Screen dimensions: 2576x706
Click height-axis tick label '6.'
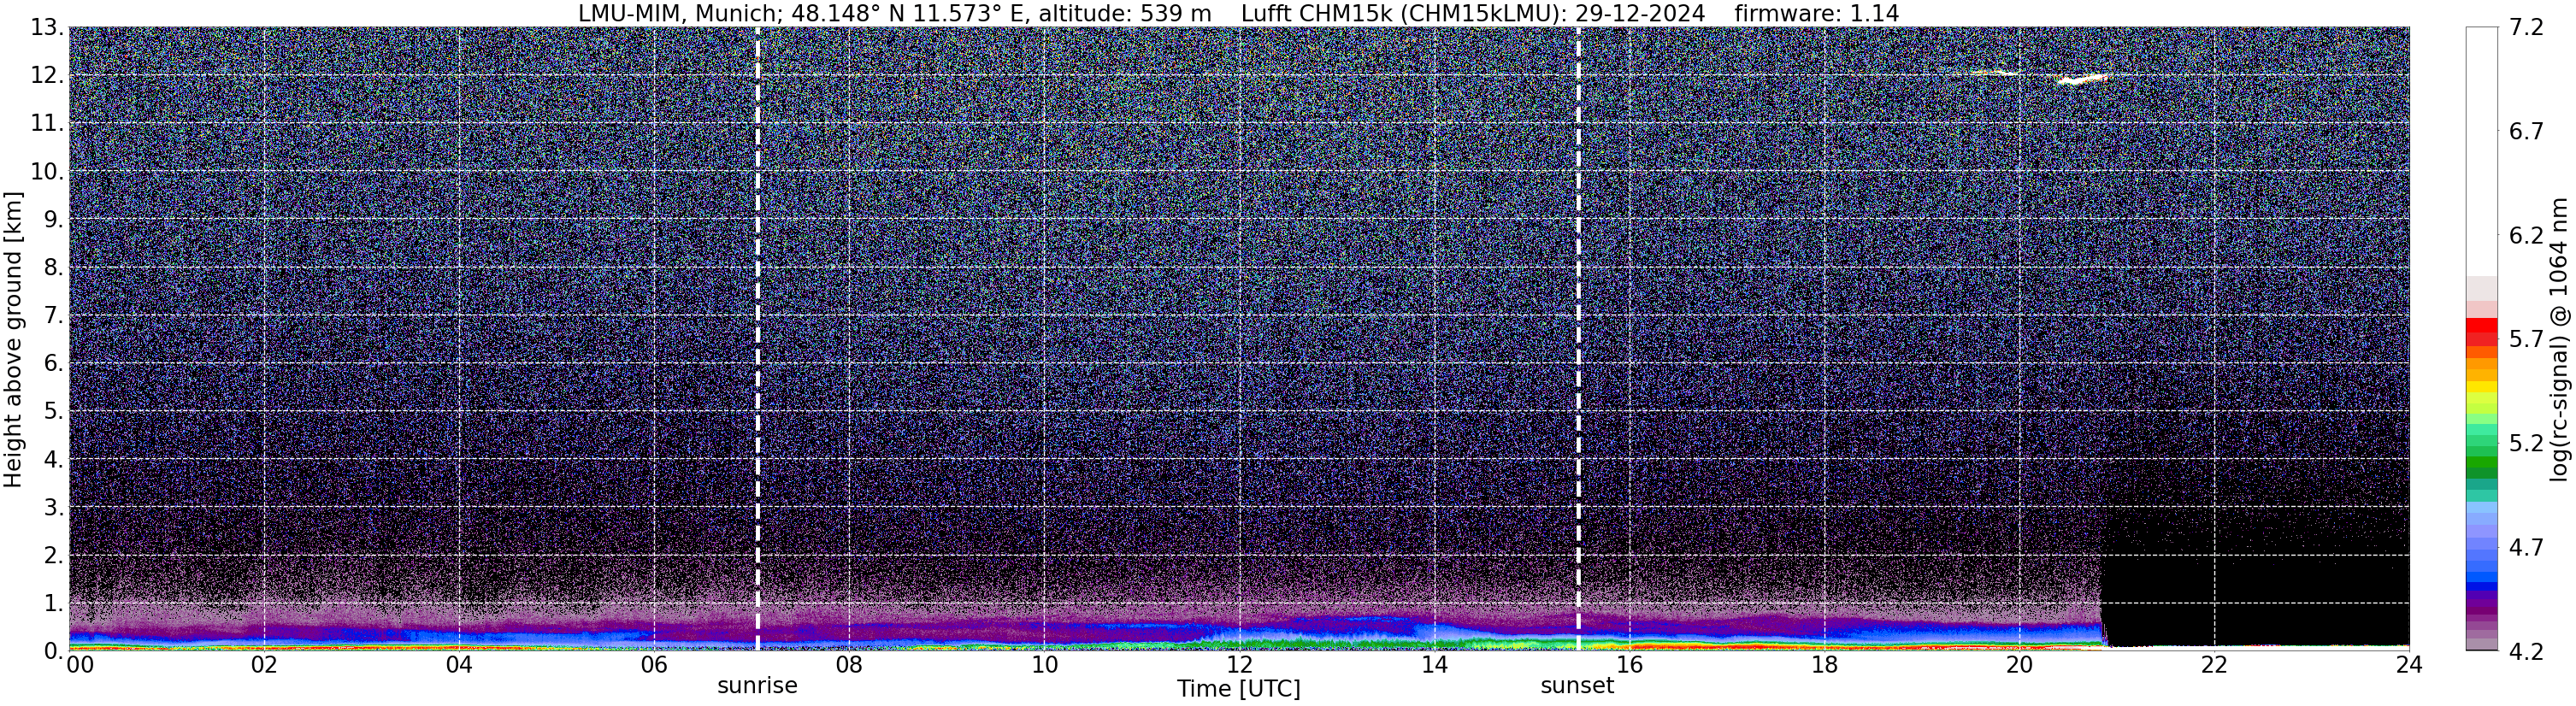[54, 364]
